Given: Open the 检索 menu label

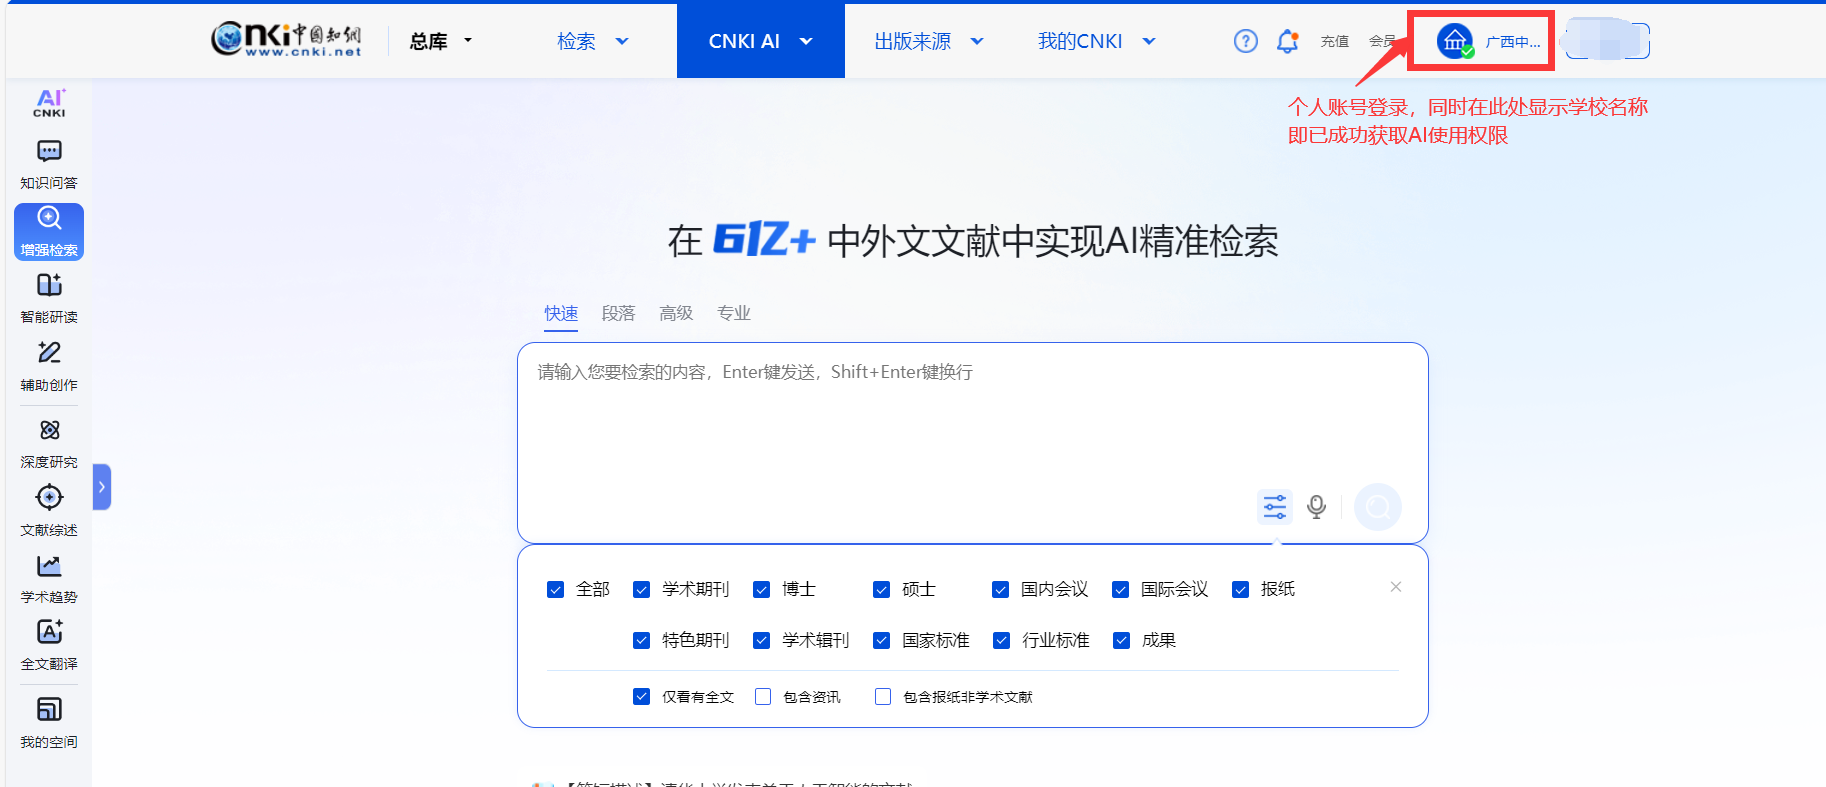Looking at the screenshot, I should click(x=576, y=41).
